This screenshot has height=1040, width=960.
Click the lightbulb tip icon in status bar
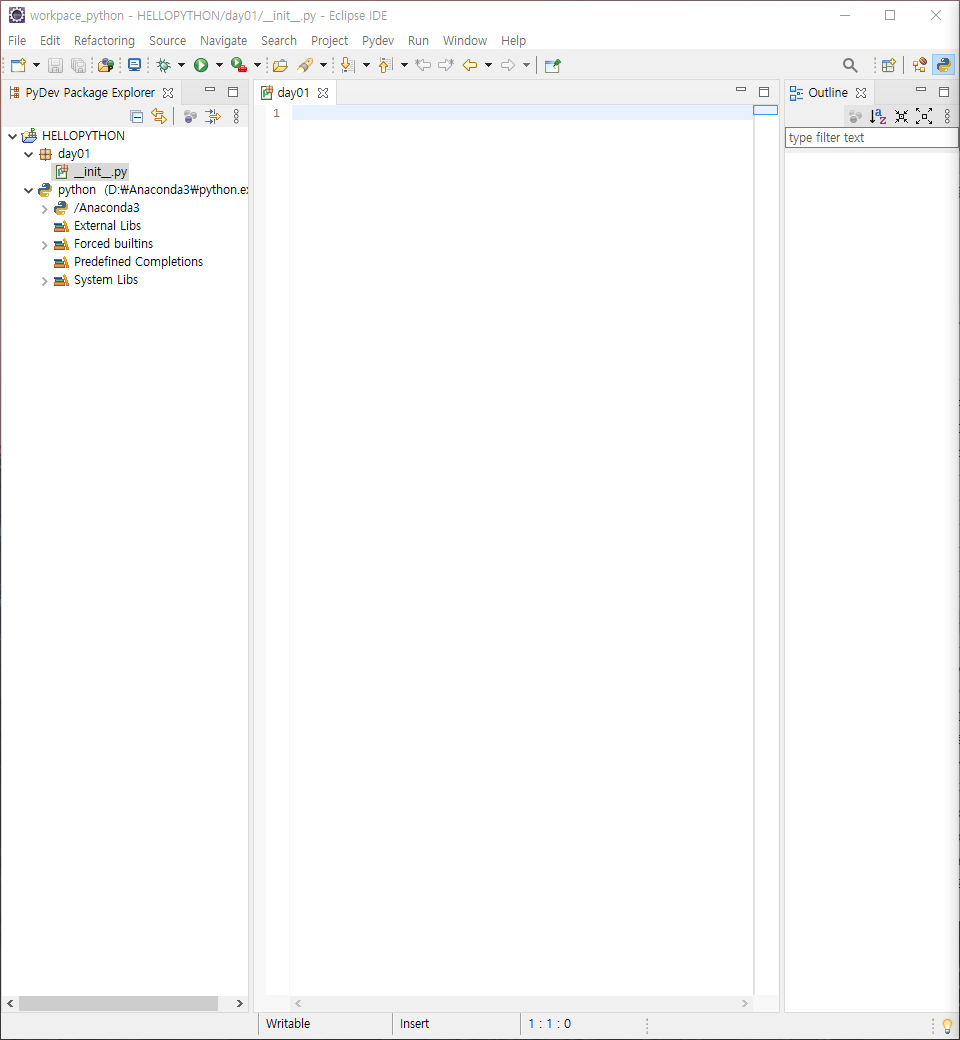pos(947,1026)
